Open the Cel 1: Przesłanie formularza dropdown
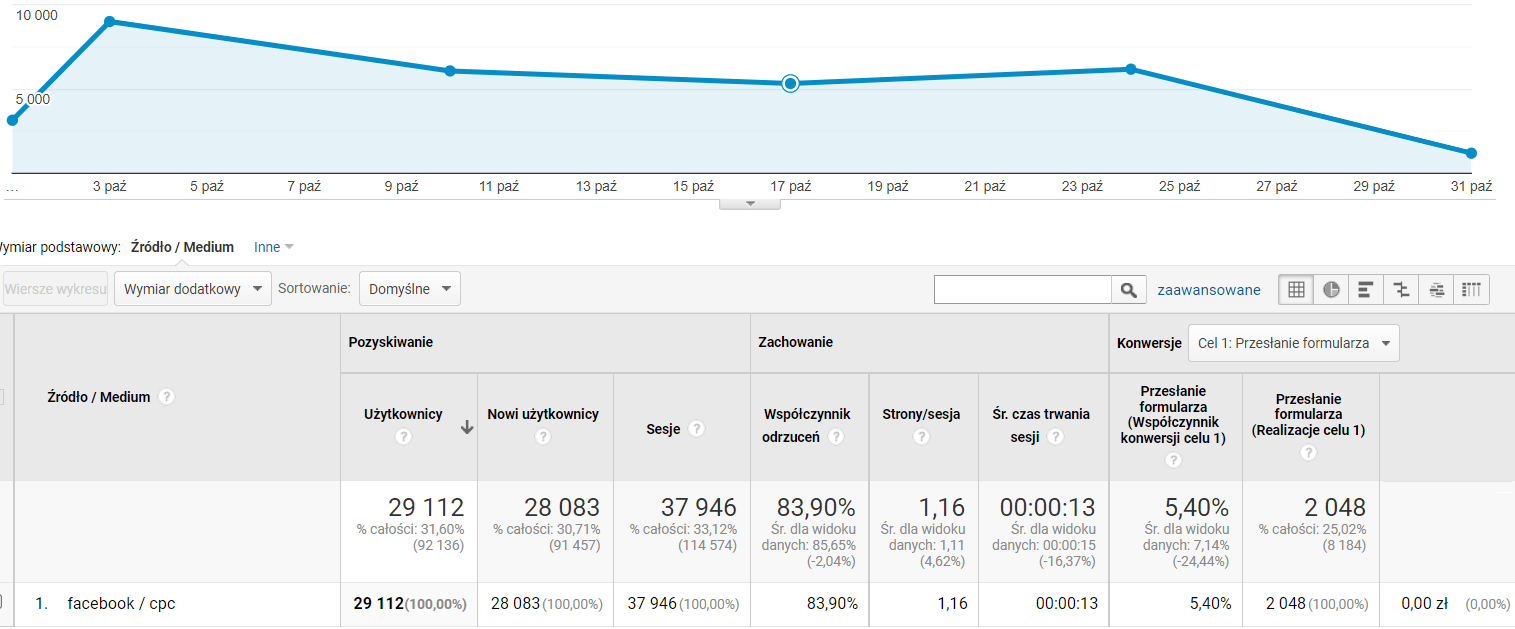This screenshot has height=629, width=1515. tap(1293, 343)
